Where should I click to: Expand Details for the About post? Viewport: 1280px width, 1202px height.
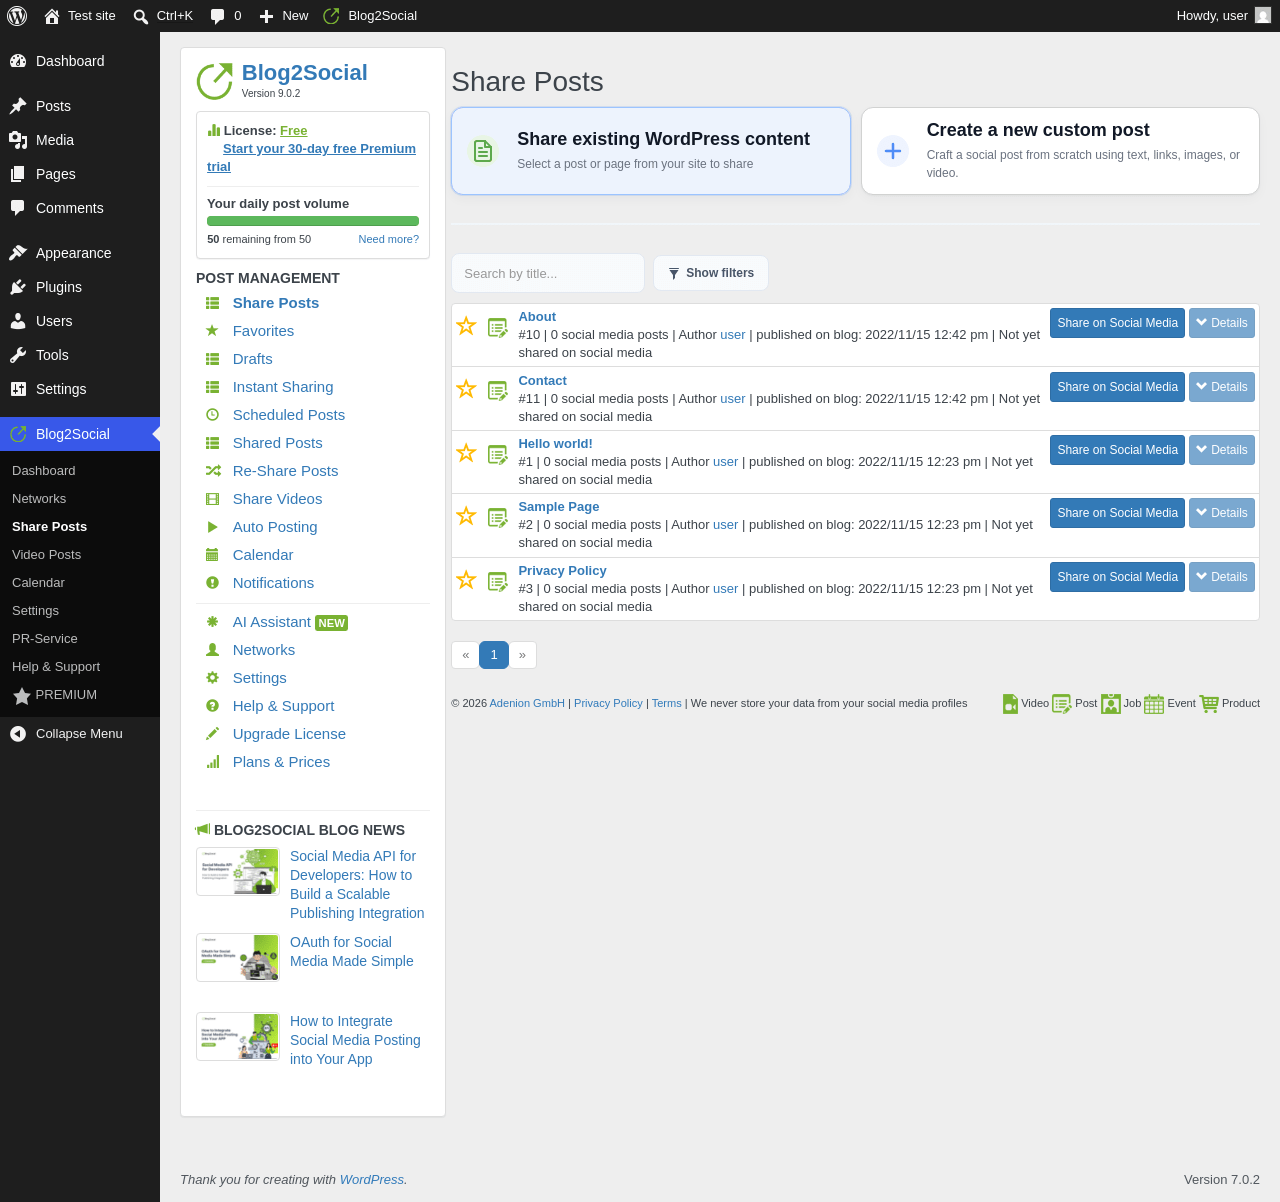(x=1222, y=323)
